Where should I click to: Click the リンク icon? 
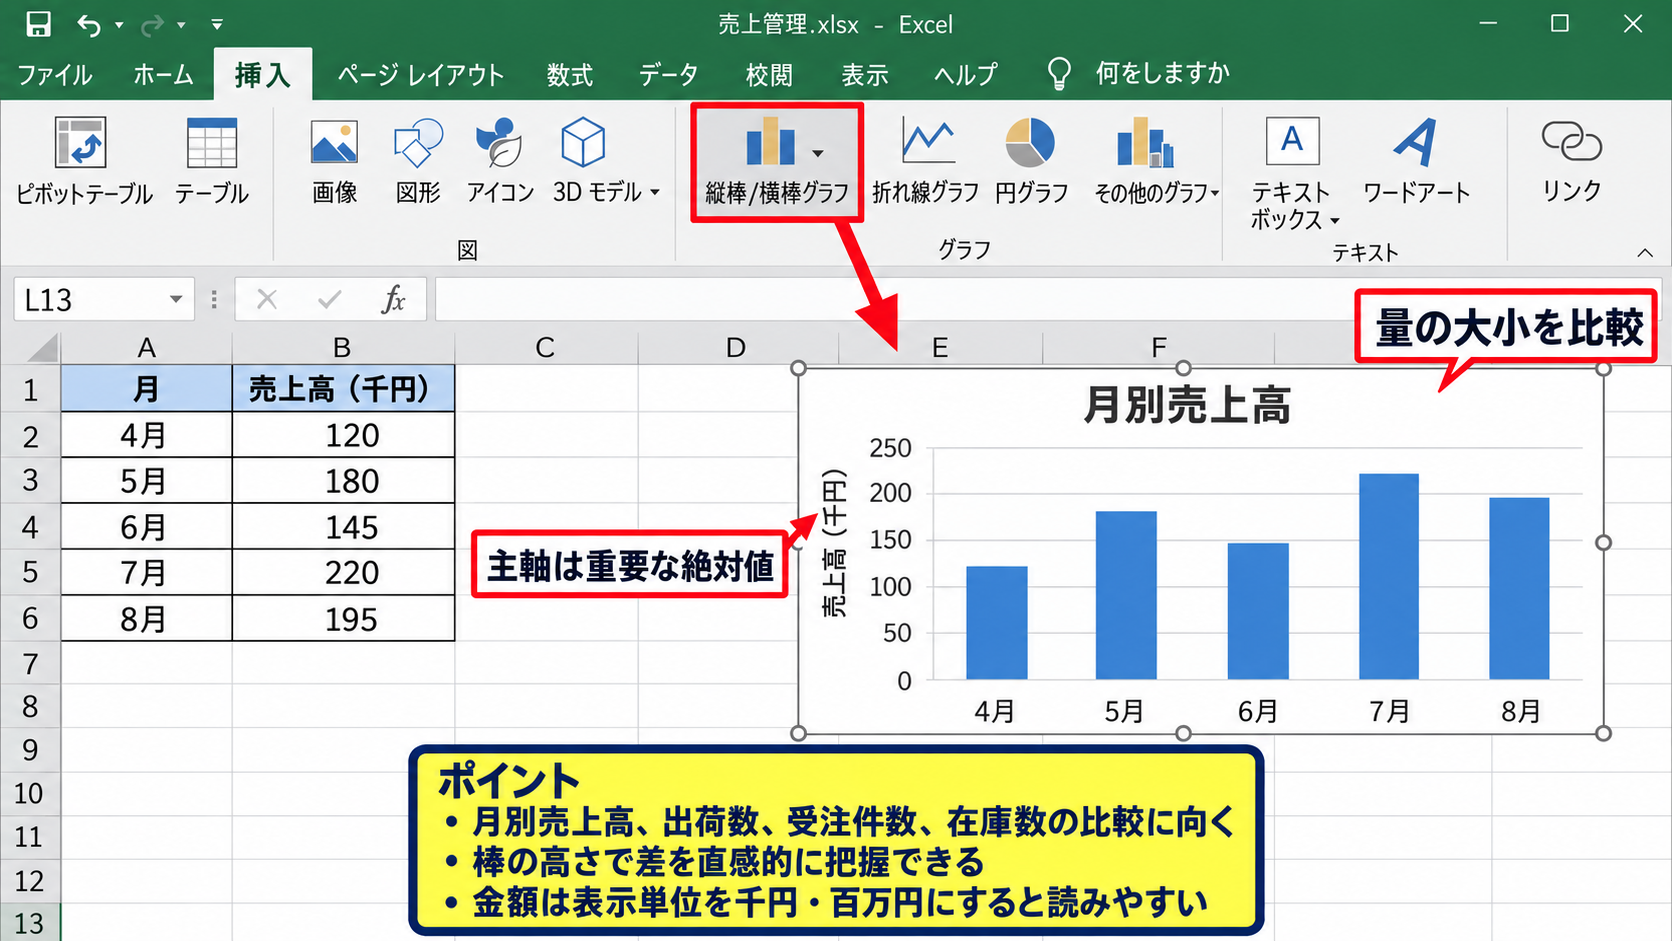click(x=1571, y=142)
